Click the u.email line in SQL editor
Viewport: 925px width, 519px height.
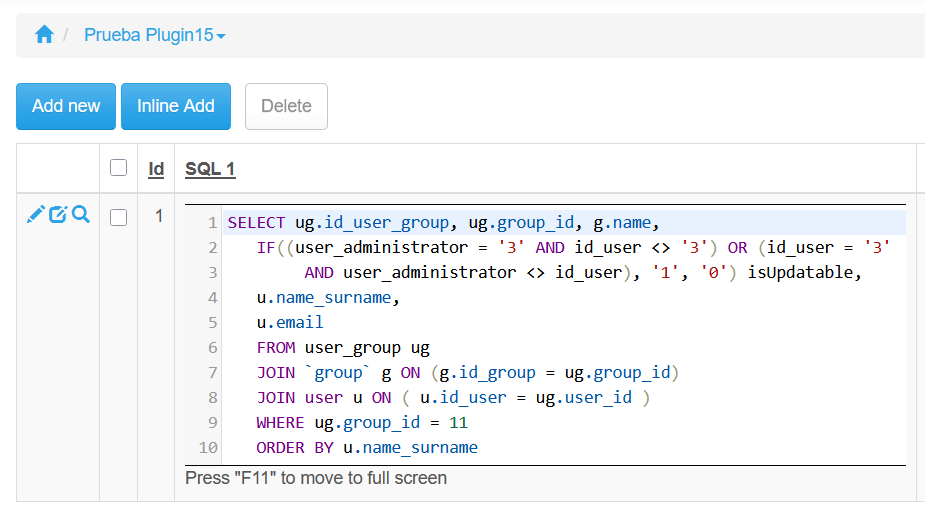[290, 323]
